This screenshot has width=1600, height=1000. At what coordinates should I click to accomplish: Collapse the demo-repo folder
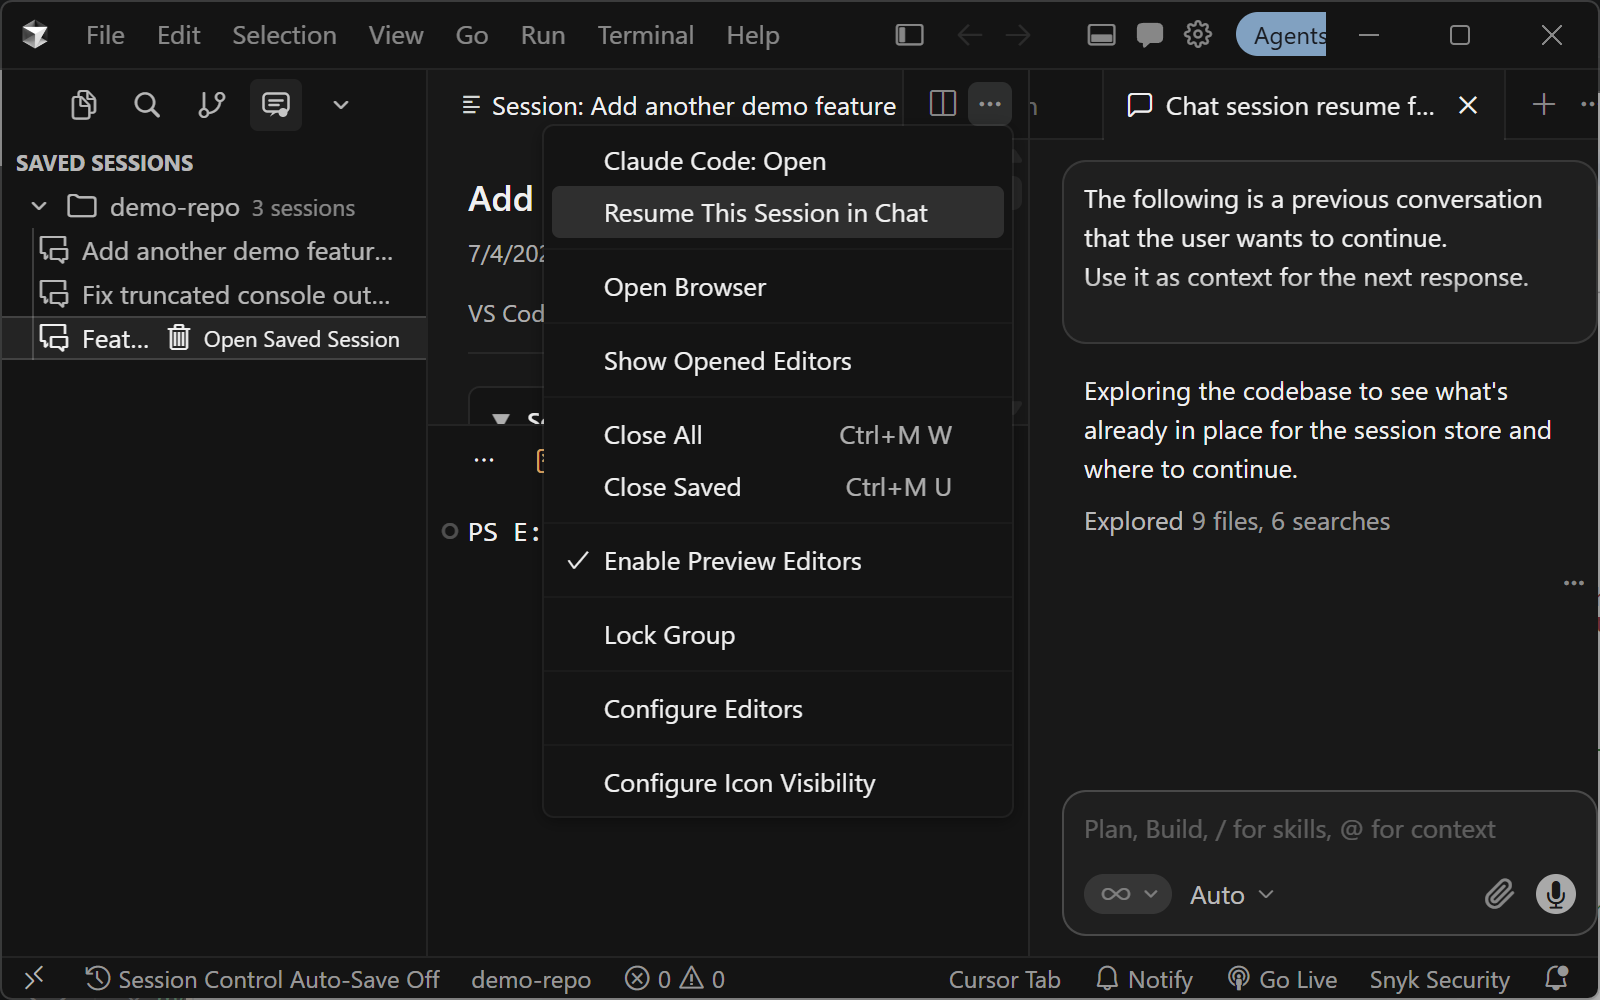point(39,207)
